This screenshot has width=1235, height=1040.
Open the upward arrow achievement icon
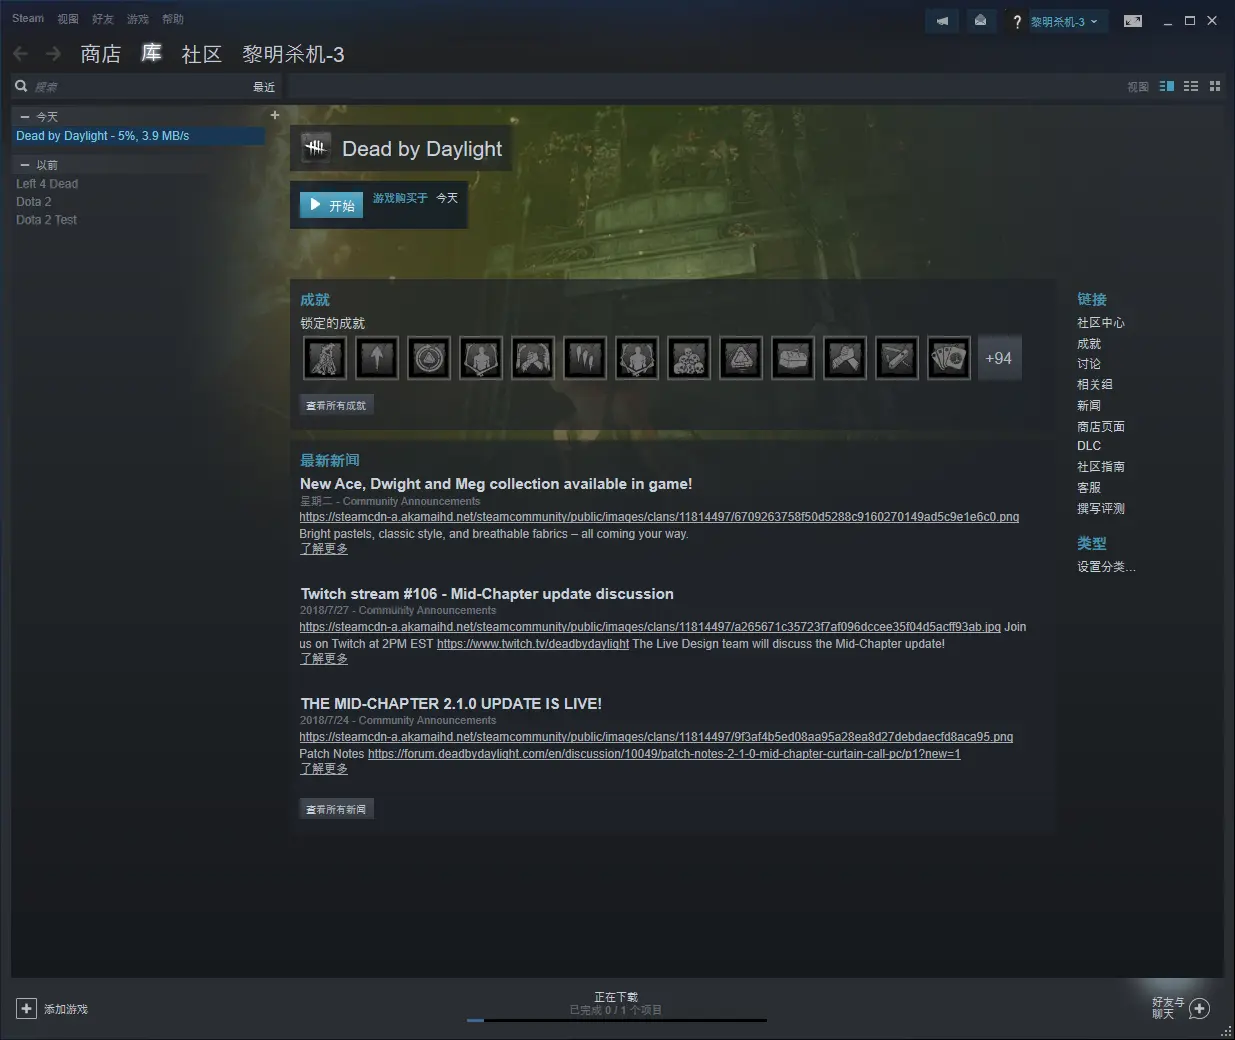pyautogui.click(x=377, y=358)
